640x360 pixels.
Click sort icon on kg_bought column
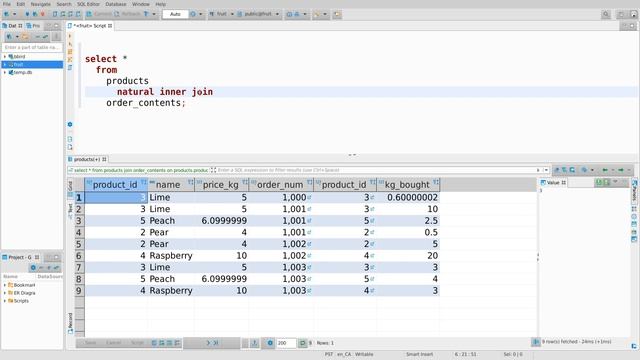[x=436, y=182]
